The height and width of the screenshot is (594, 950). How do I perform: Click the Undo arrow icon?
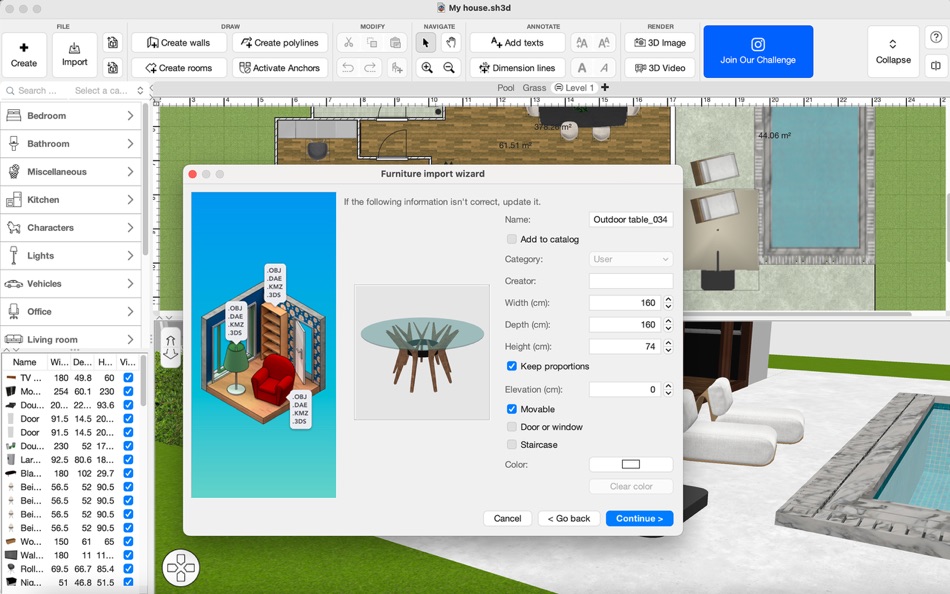348,68
